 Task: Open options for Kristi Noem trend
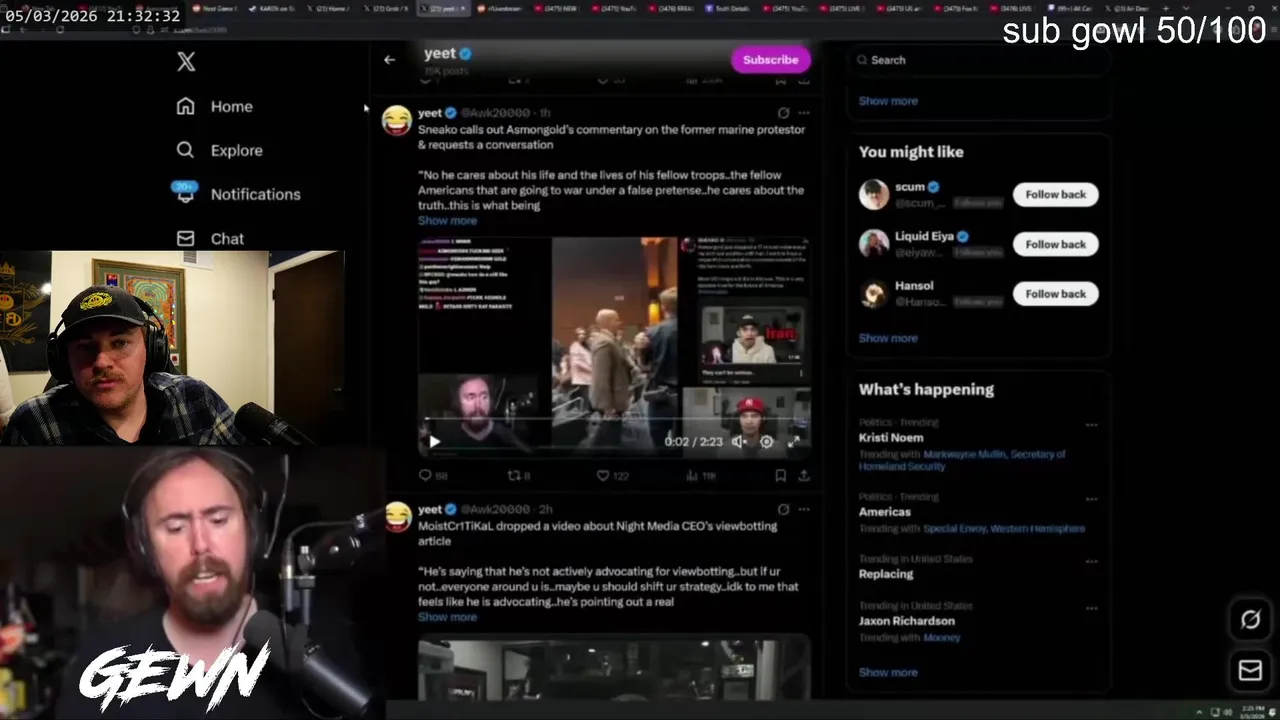[x=1092, y=424]
